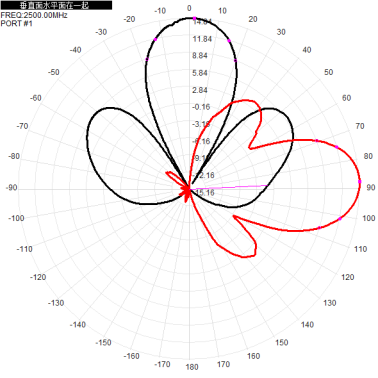Image resolution: width=378 pixels, height=378 pixels.
Task: Select the 180 degree label at bottom
Action: (192, 367)
